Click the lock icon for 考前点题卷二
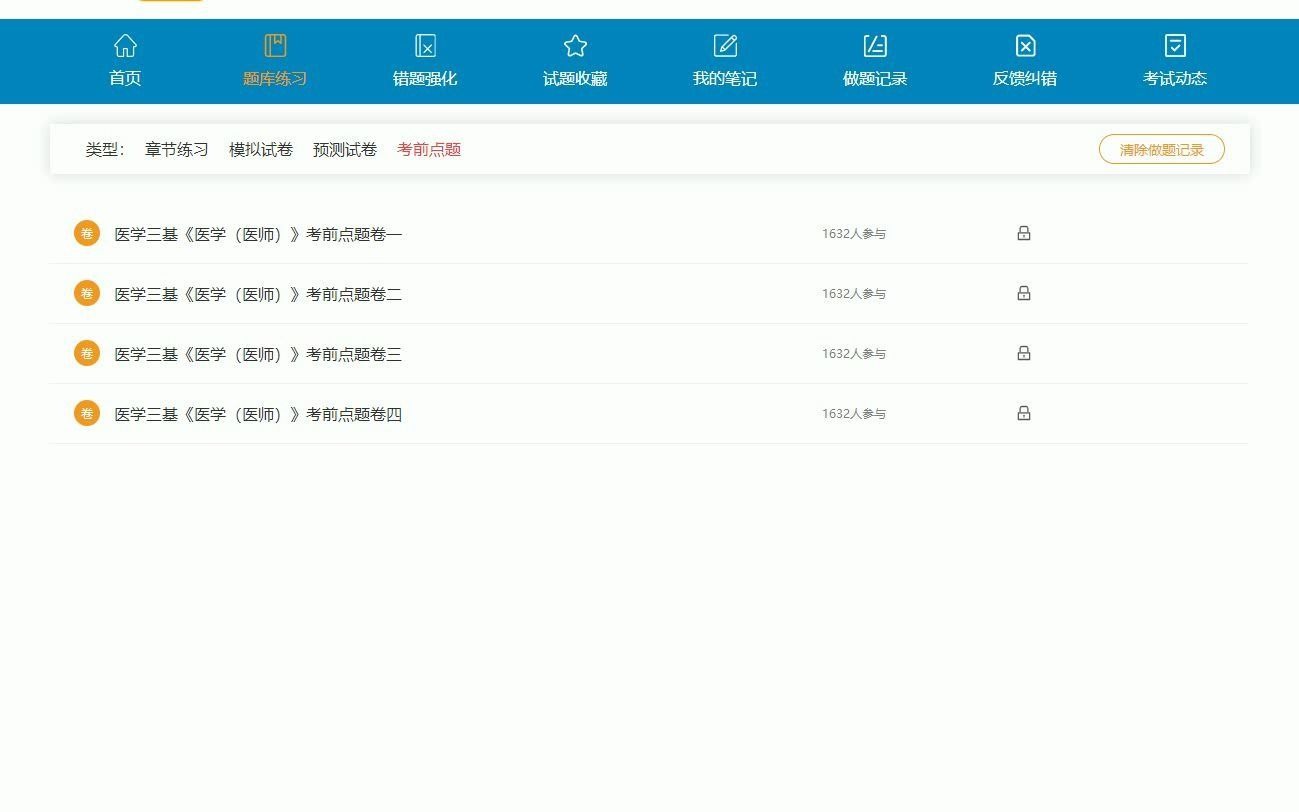Viewport: 1299px width, 812px height. pyautogui.click(x=1024, y=293)
